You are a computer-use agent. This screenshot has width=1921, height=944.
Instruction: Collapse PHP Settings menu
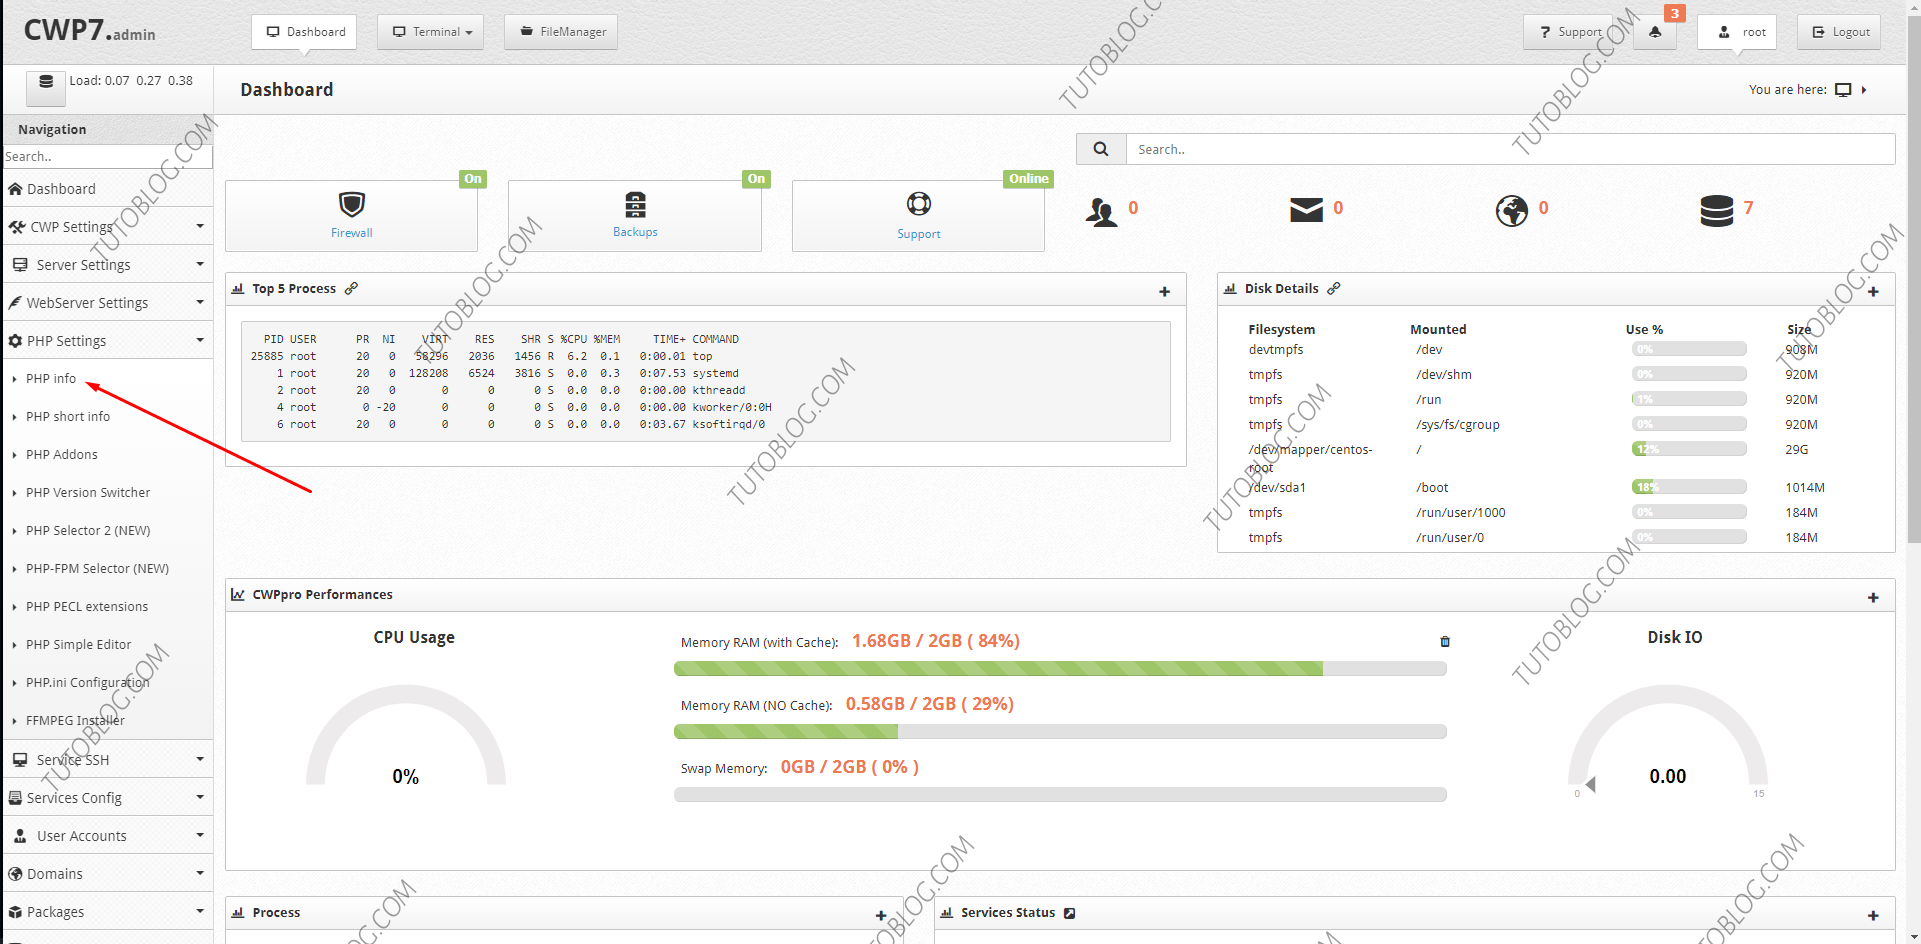[107, 341]
